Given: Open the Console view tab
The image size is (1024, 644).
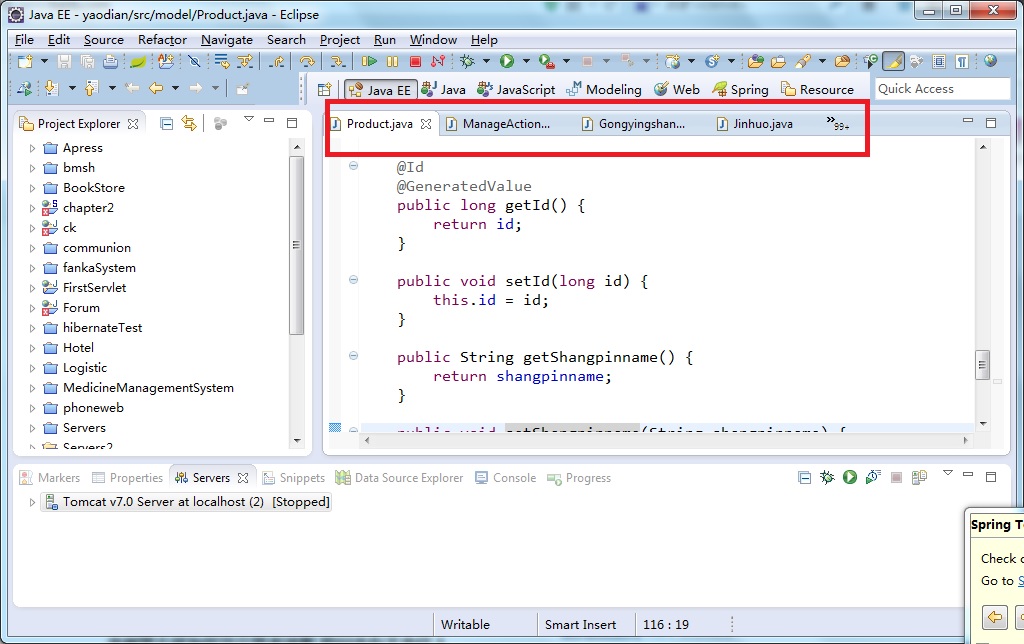Looking at the screenshot, I should pos(513,478).
